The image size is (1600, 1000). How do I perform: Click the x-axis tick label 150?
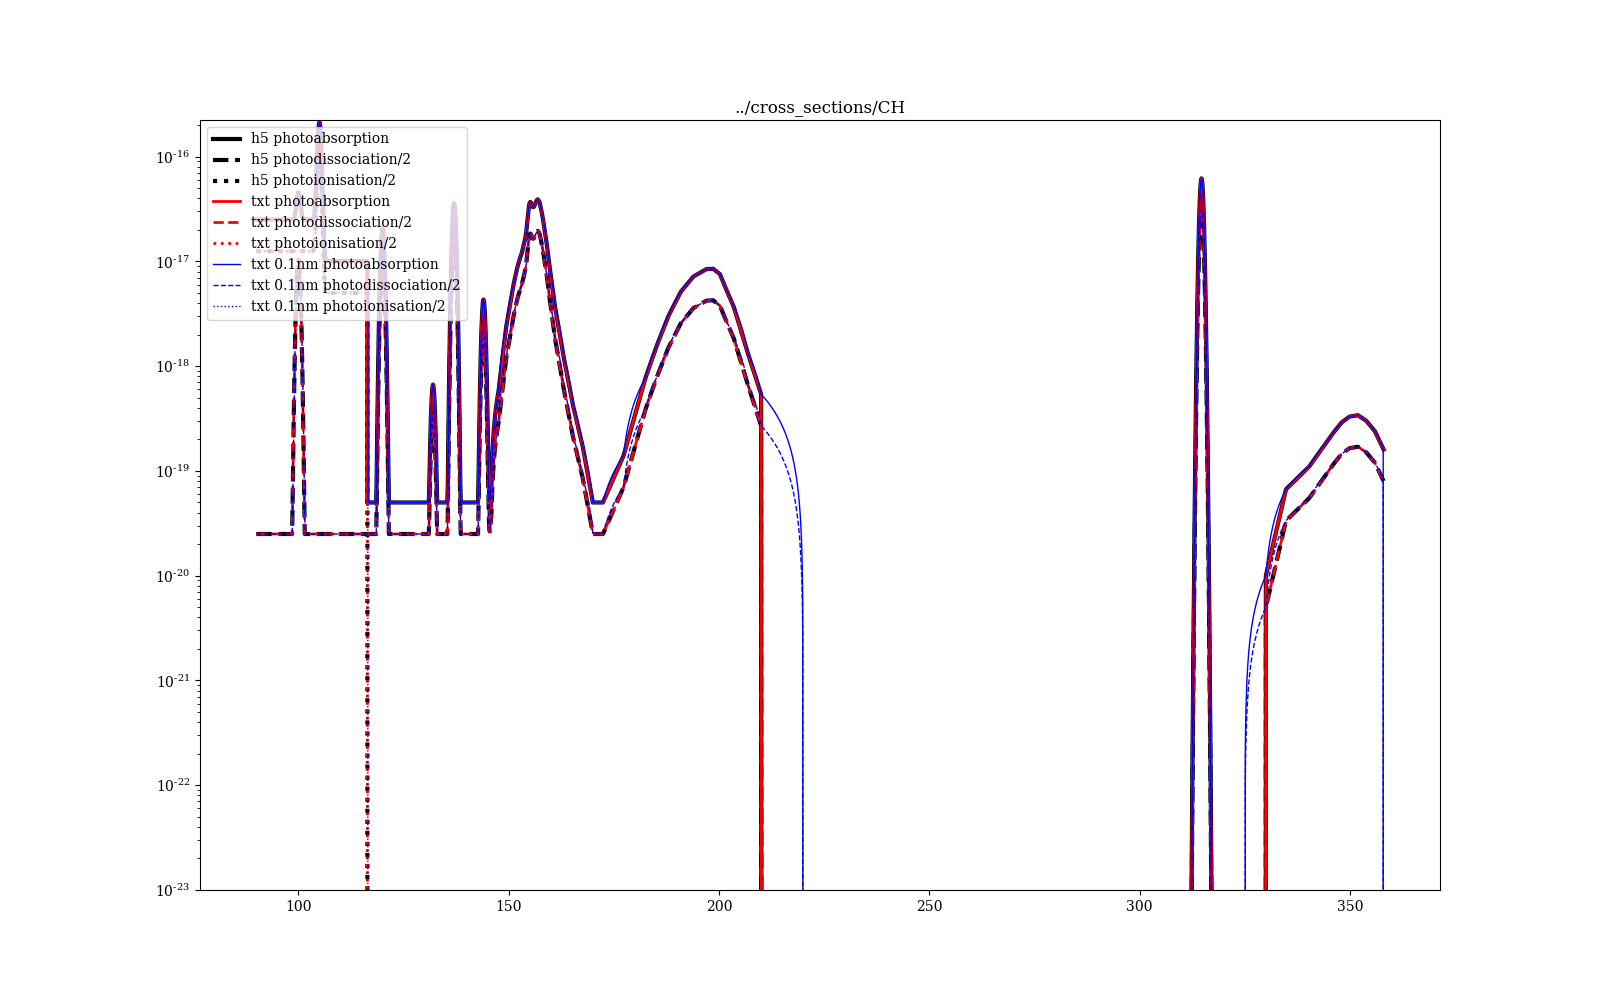point(509,906)
